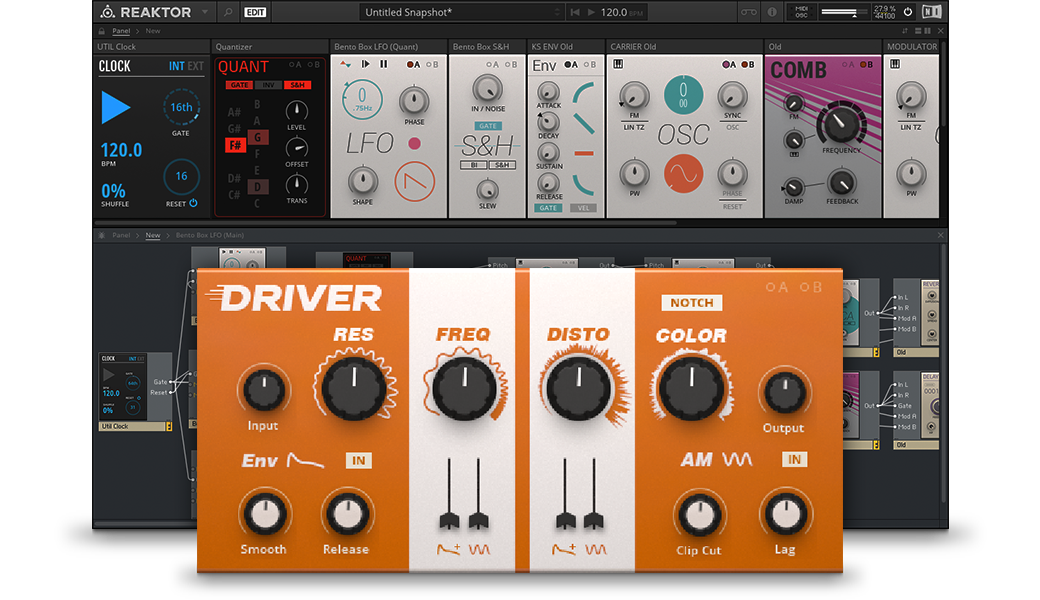1040x600 pixels.
Task: Click the LFO .75Hz rate dial
Action: (x=362, y=99)
